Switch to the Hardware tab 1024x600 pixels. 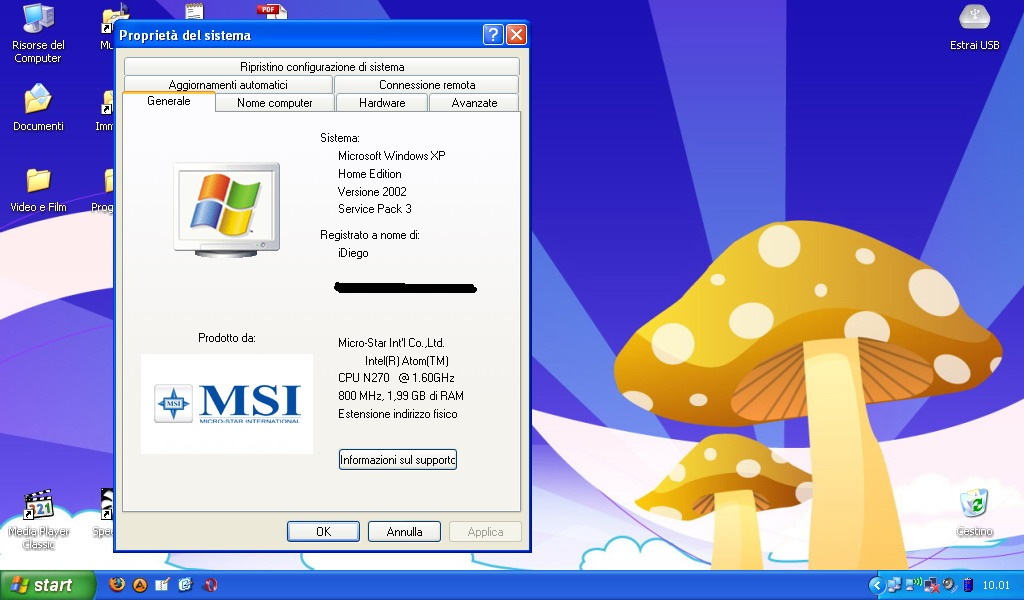(x=382, y=103)
